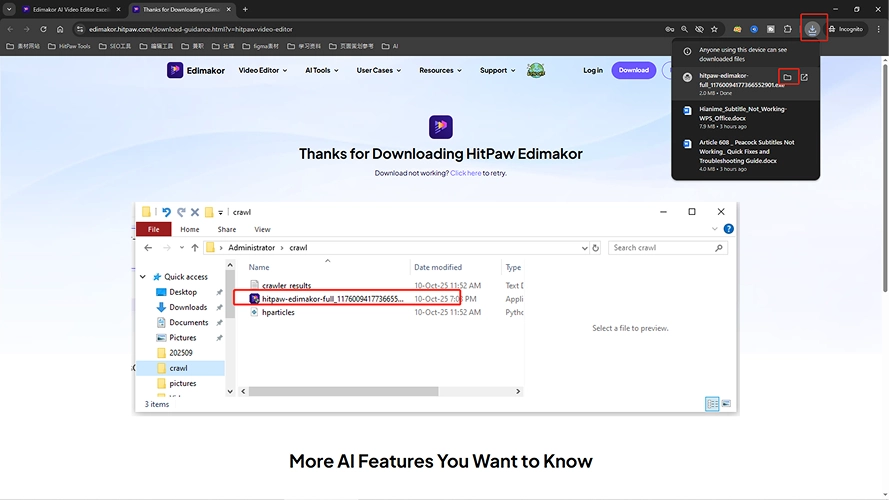Expand the Video Editor menu
Viewport: 889px width, 500px height.
coord(263,70)
